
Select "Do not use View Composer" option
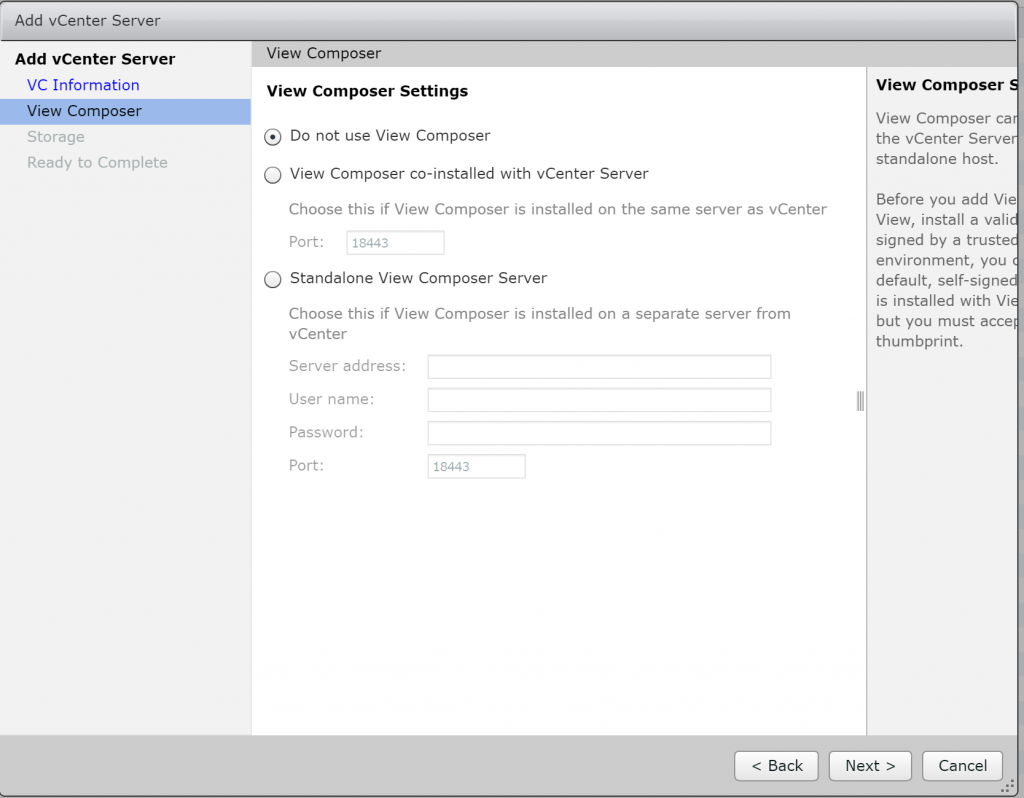tap(271, 136)
